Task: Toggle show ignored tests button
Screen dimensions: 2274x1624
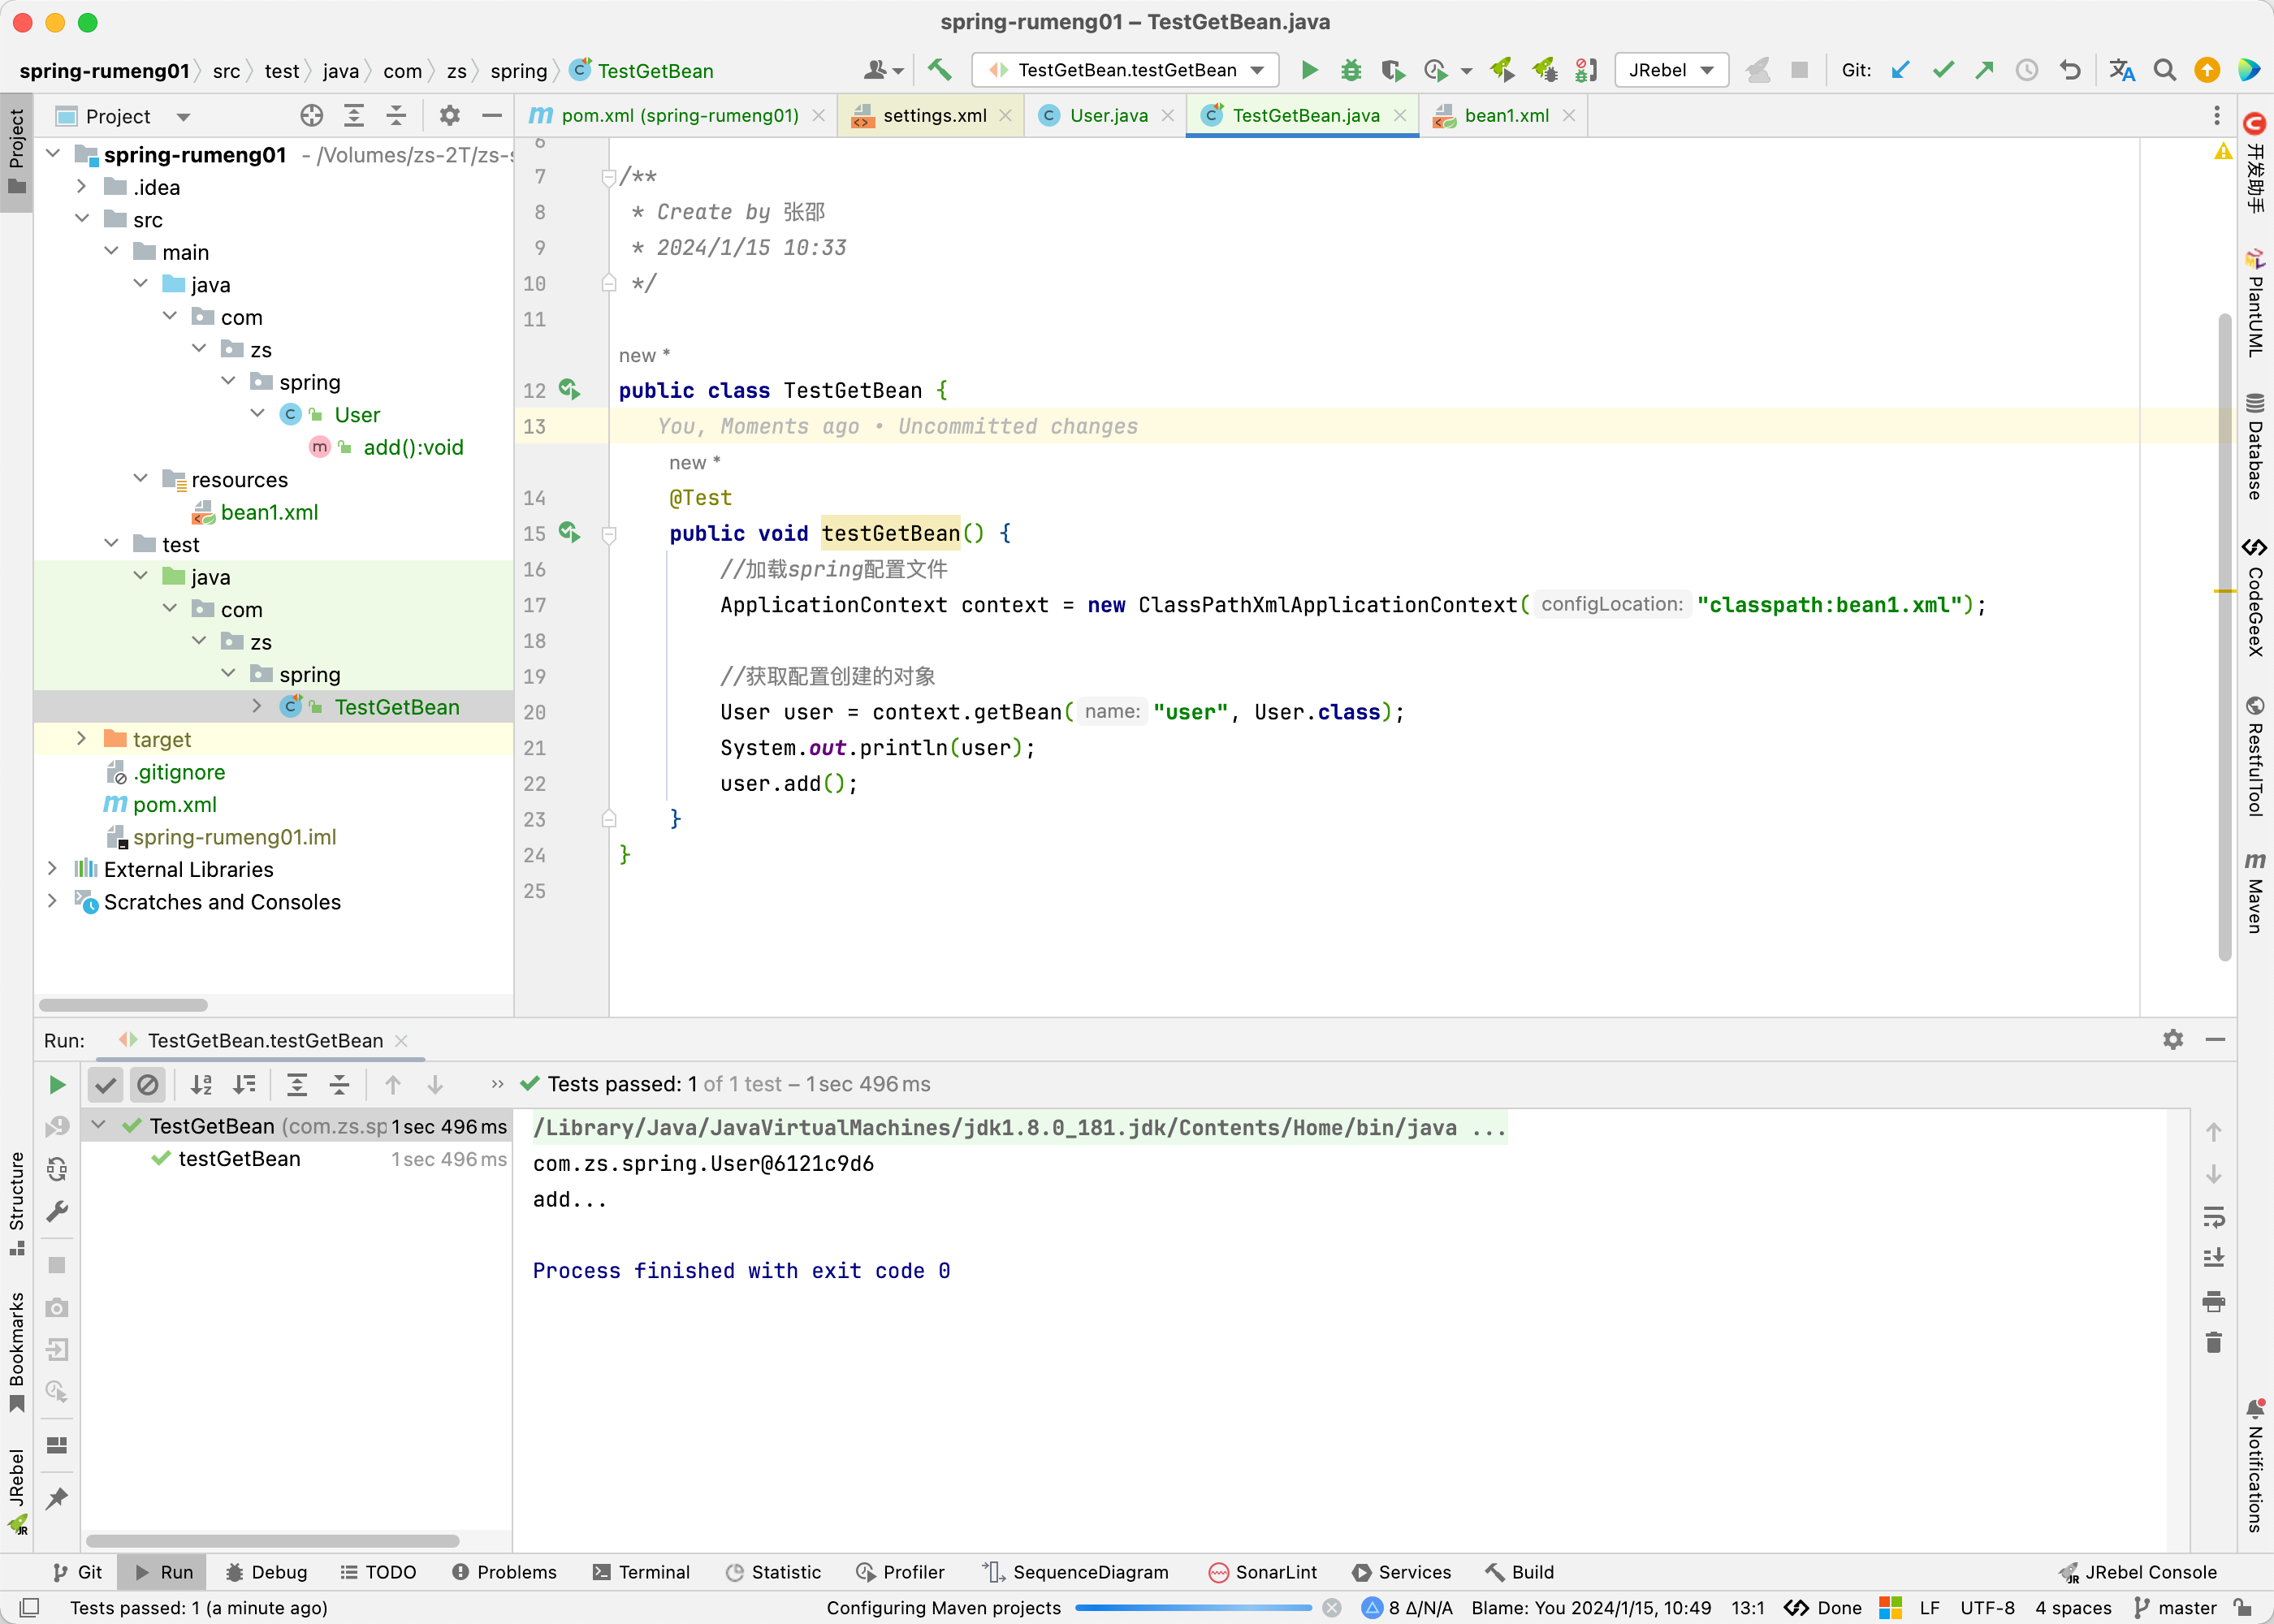Action: pyautogui.click(x=148, y=1085)
